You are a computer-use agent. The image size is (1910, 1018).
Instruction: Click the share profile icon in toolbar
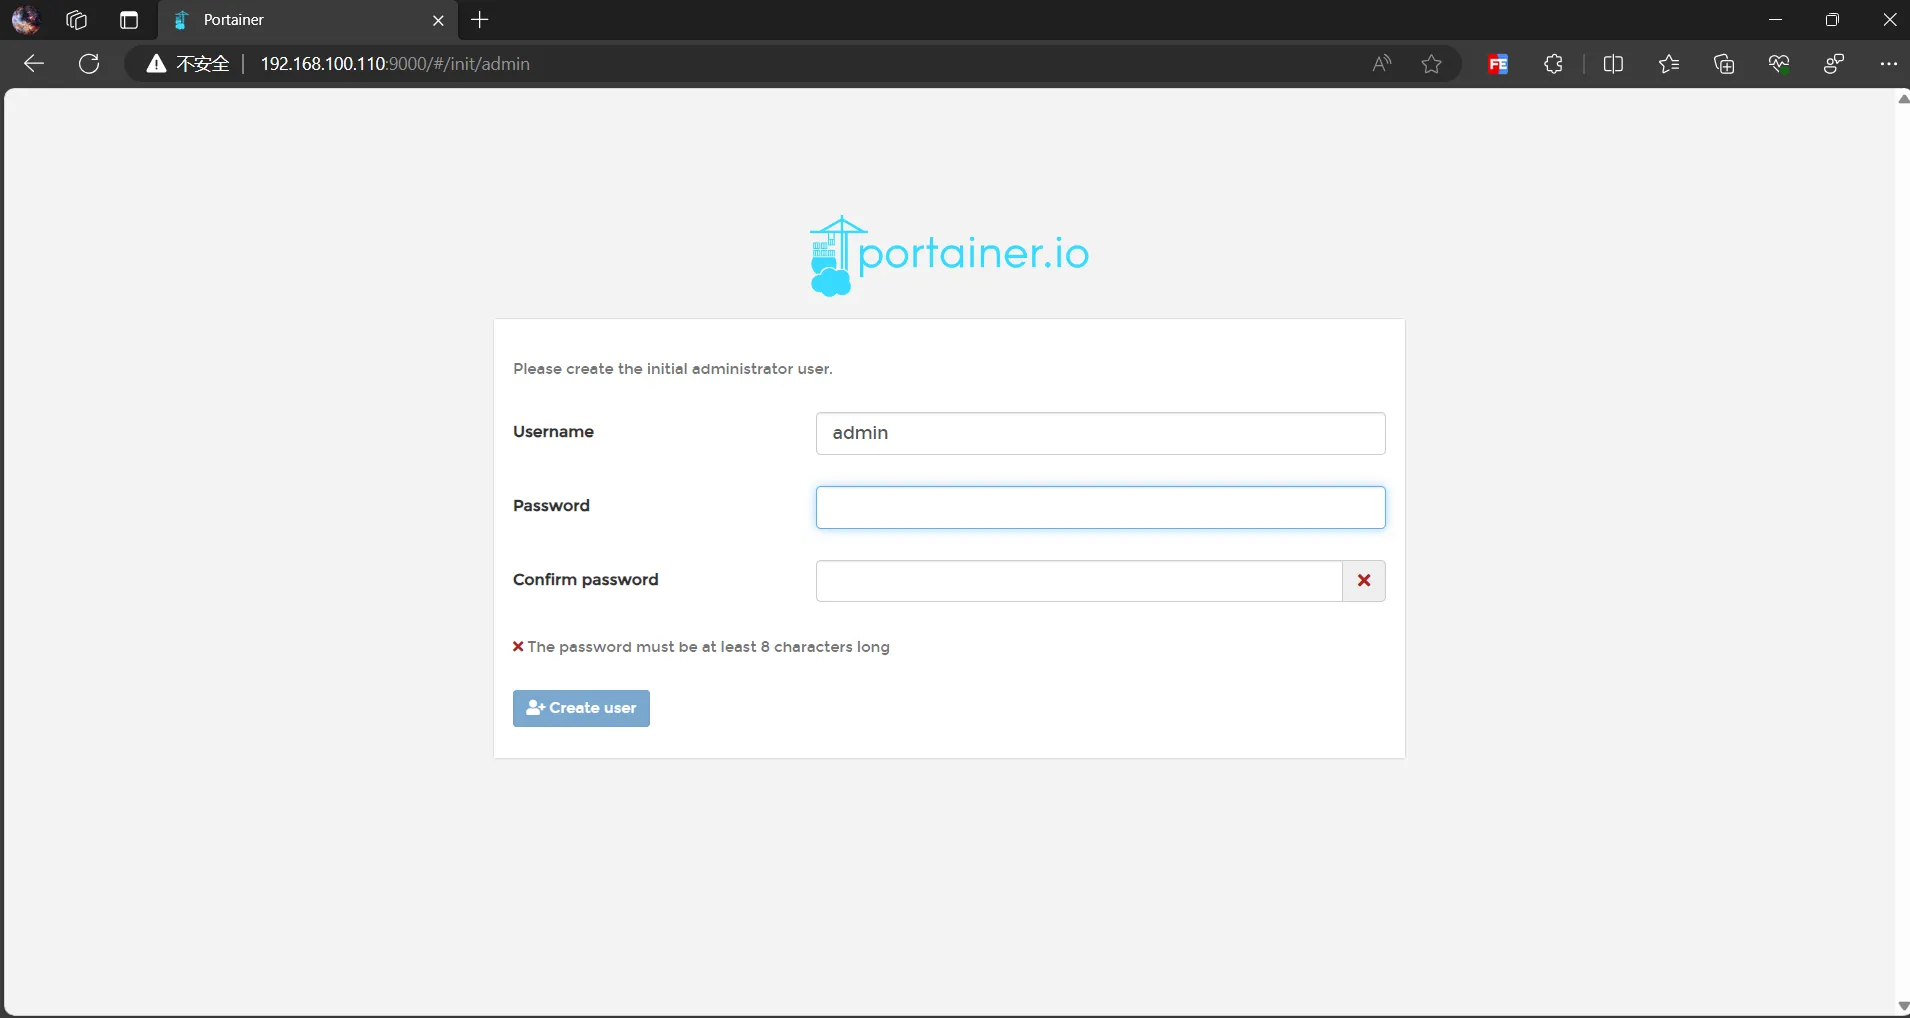pos(1834,64)
